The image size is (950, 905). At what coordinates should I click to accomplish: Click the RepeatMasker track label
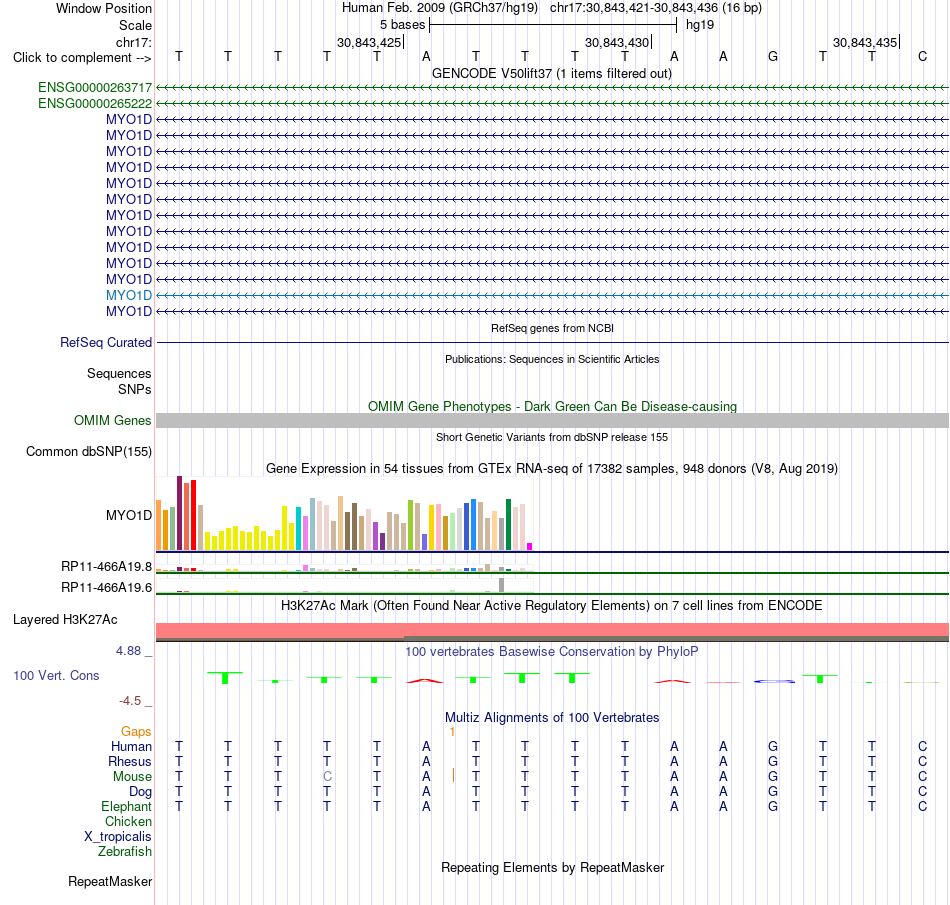[x=110, y=881]
